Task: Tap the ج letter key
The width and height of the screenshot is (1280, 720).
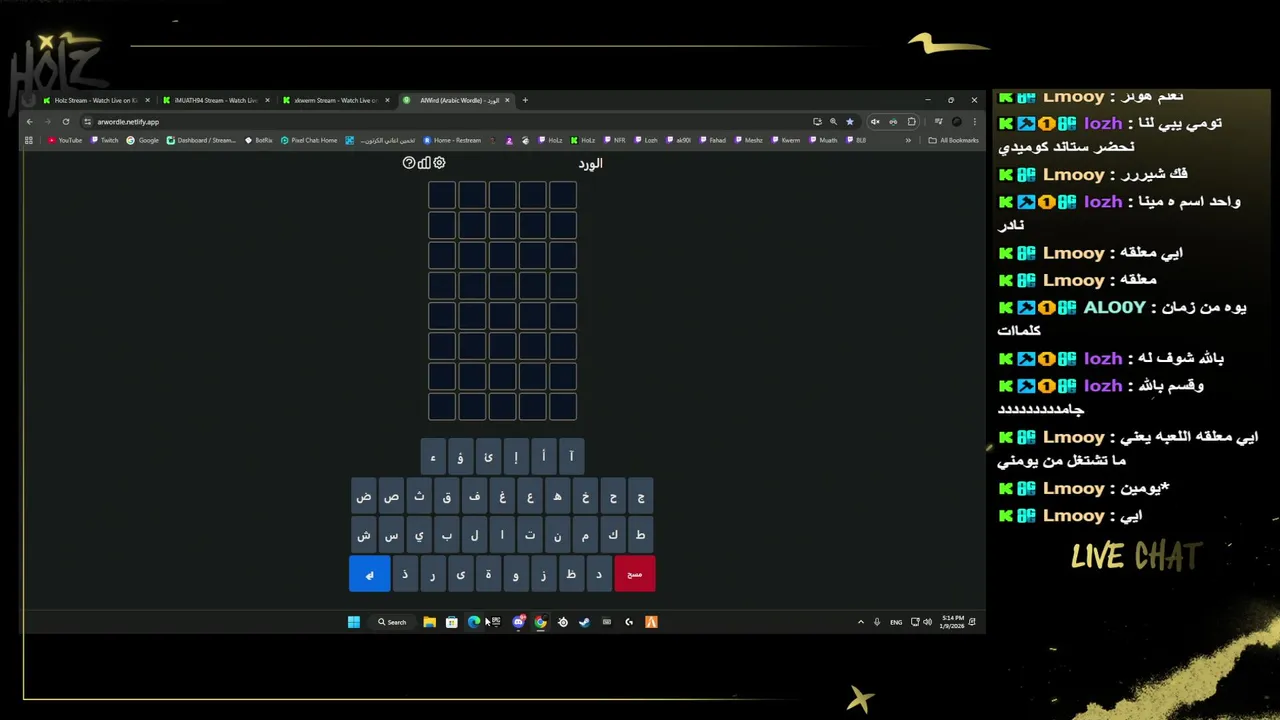Action: 641,496
